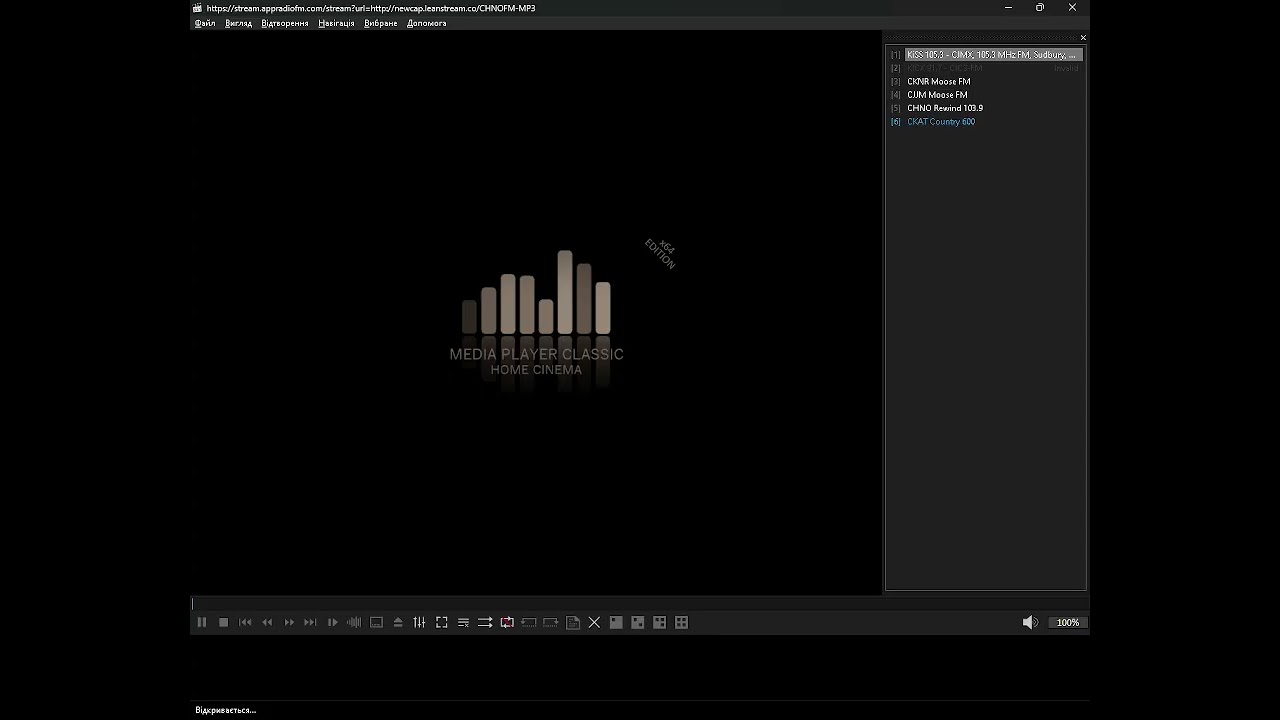1280x720 pixels.
Task: Toggle the red repeat loop icon
Action: 507,622
